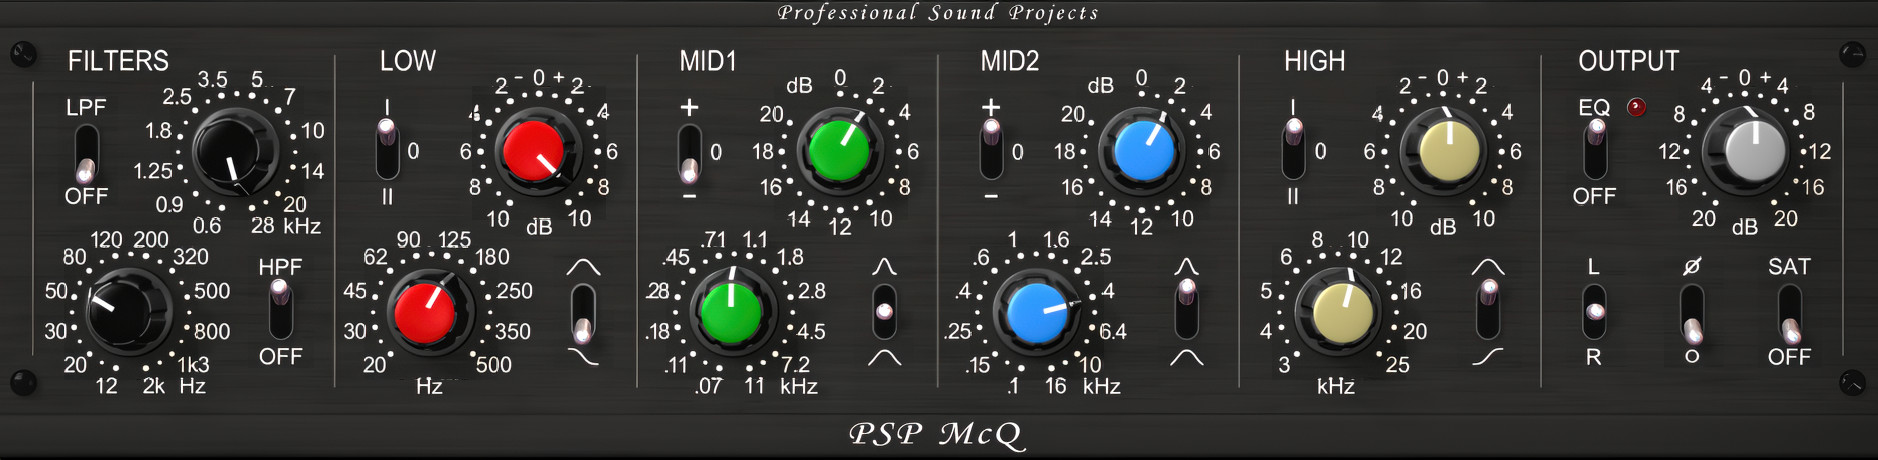Click the HPF label text
Screen dimensions: 1878x460
pyautogui.click(x=280, y=267)
